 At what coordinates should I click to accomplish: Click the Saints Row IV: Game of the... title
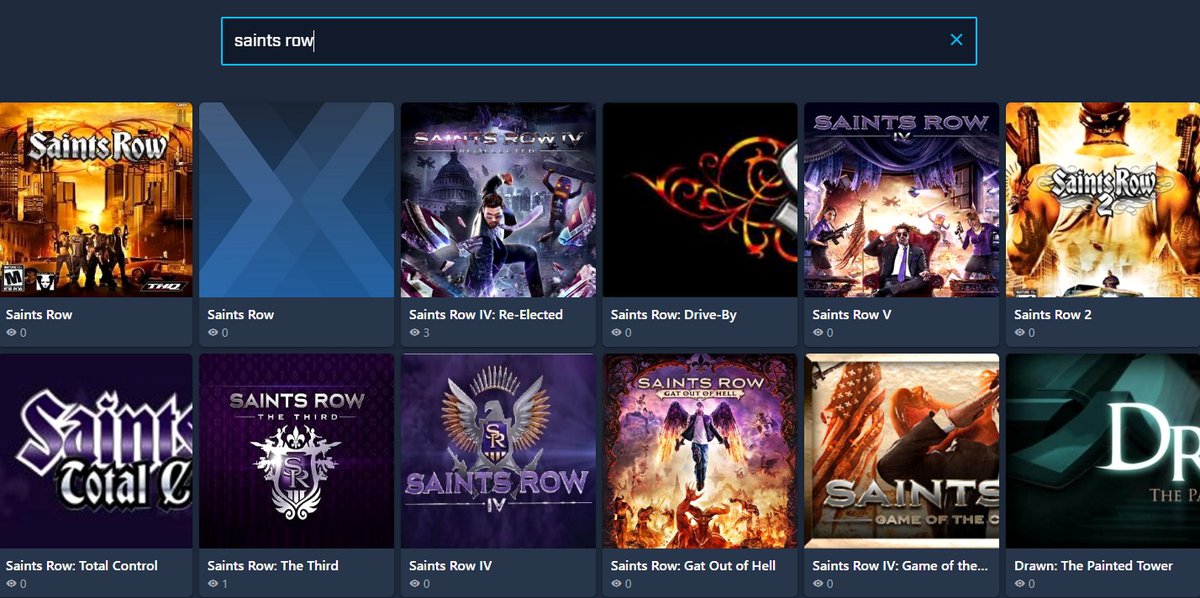(x=899, y=565)
